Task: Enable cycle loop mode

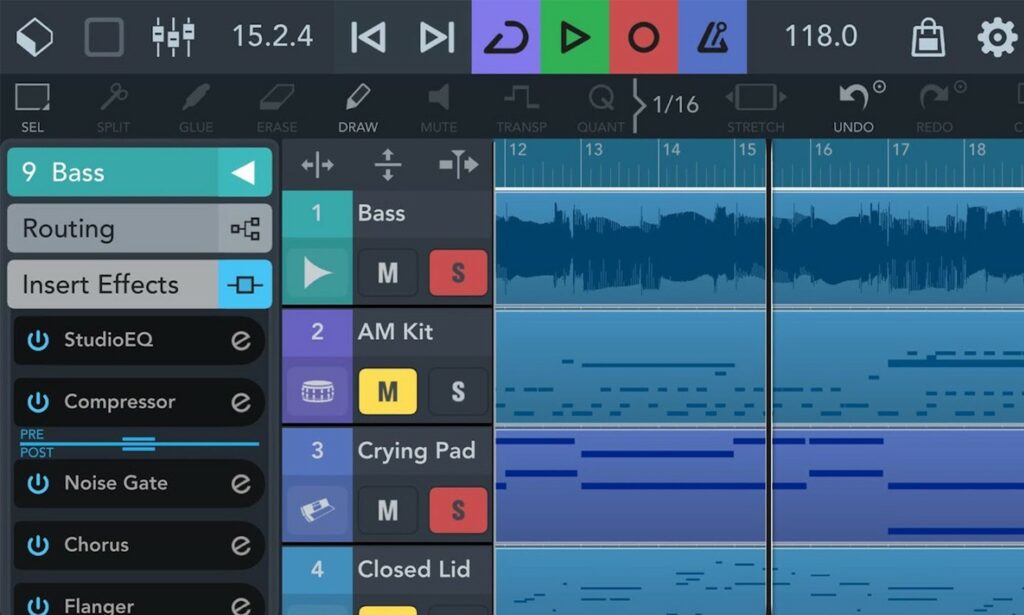Action: point(506,37)
